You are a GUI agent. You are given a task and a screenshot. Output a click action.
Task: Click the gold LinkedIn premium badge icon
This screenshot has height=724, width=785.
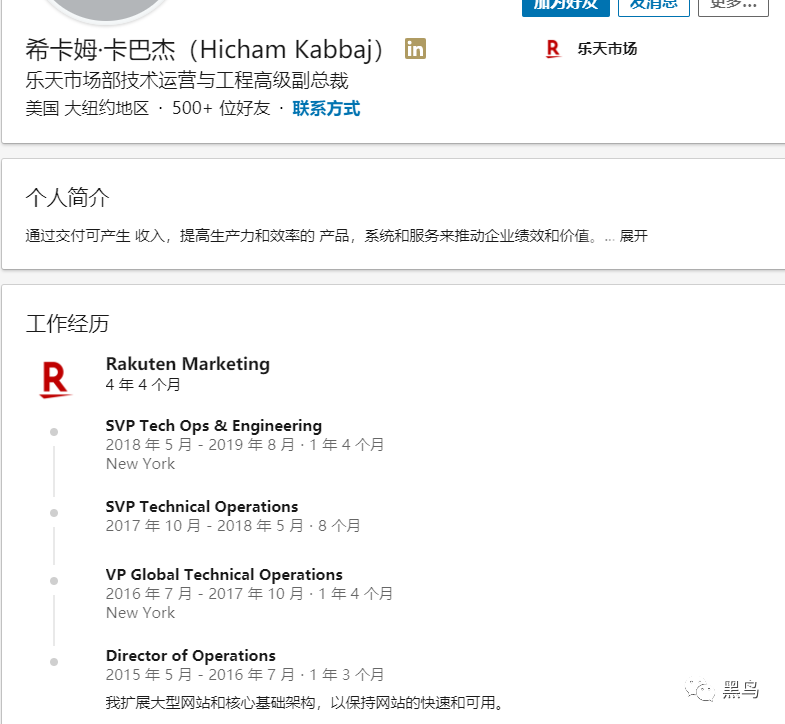(415, 49)
